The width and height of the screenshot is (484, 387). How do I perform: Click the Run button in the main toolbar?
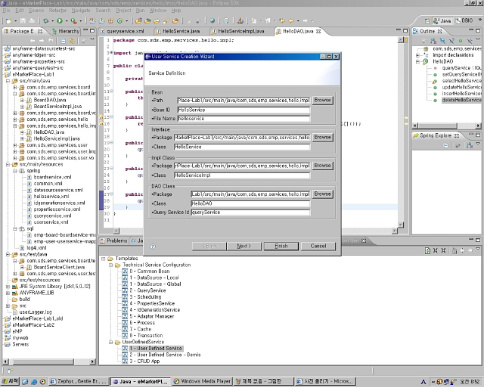coord(60,21)
